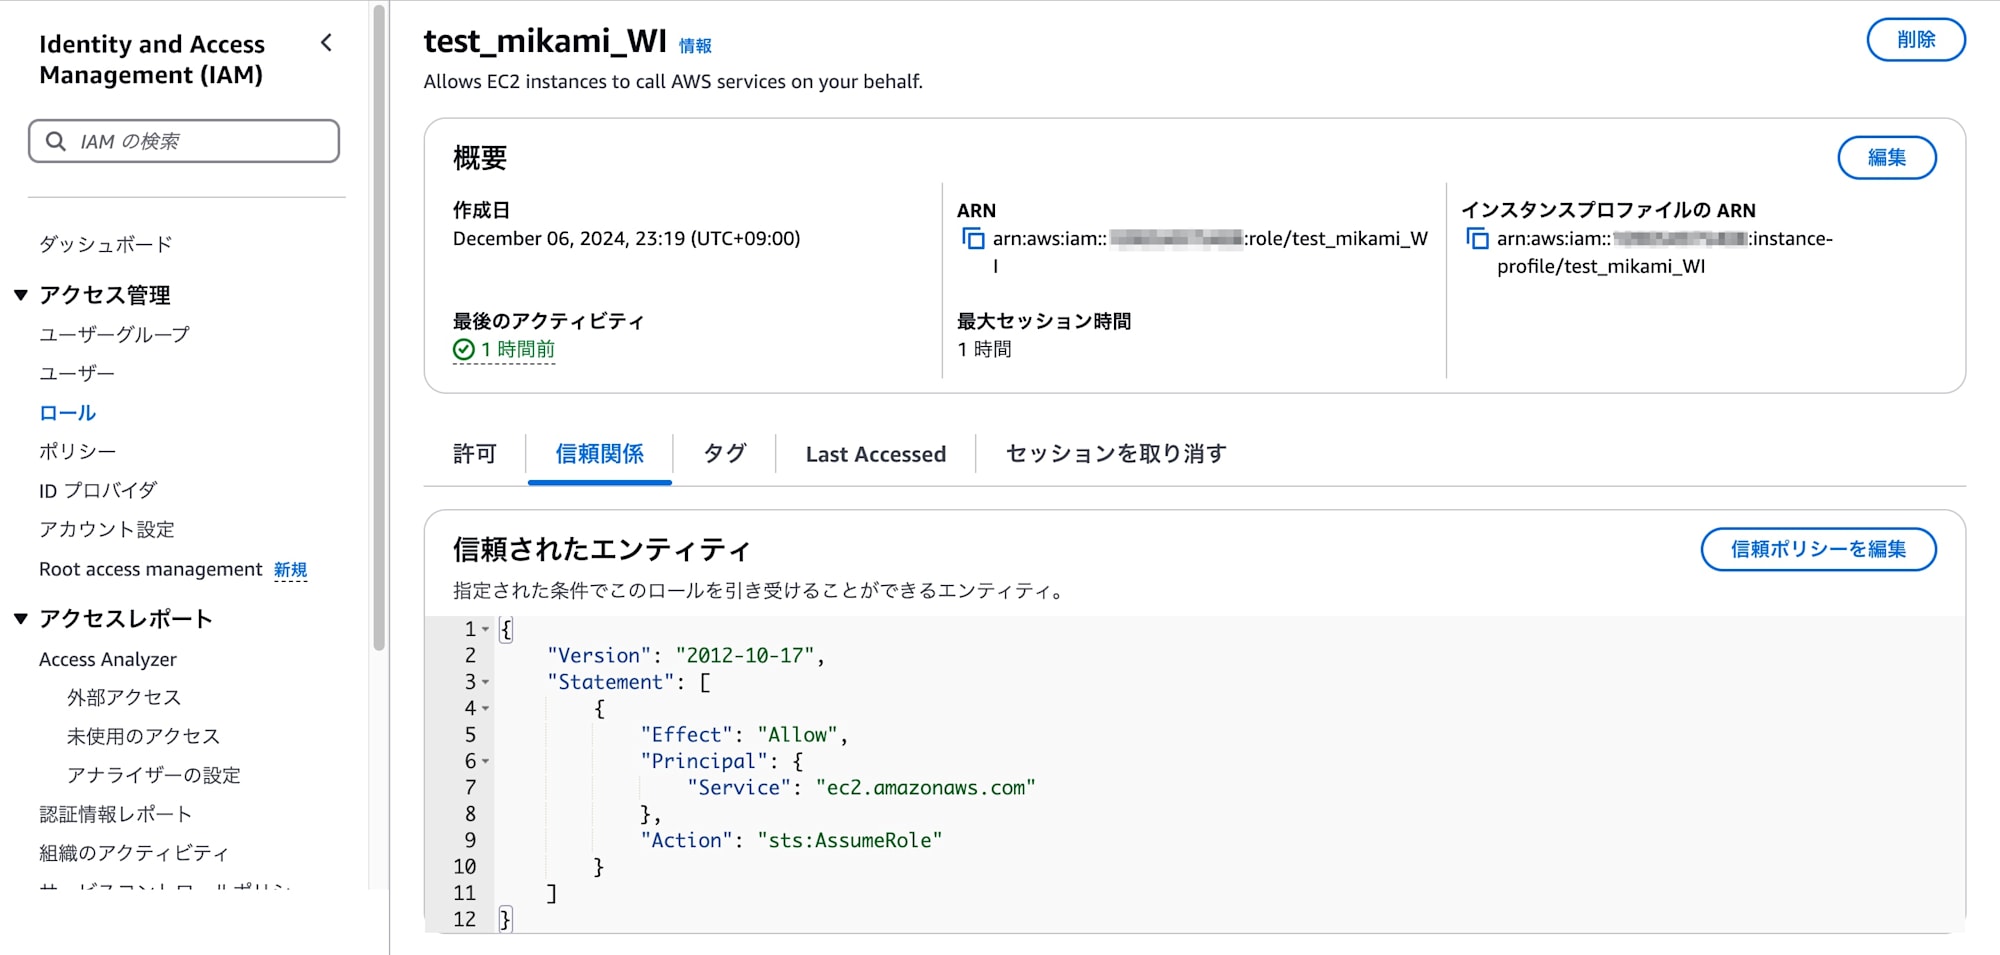
Task: Collapse the アクセス管理 section triangle
Action: (x=20, y=295)
